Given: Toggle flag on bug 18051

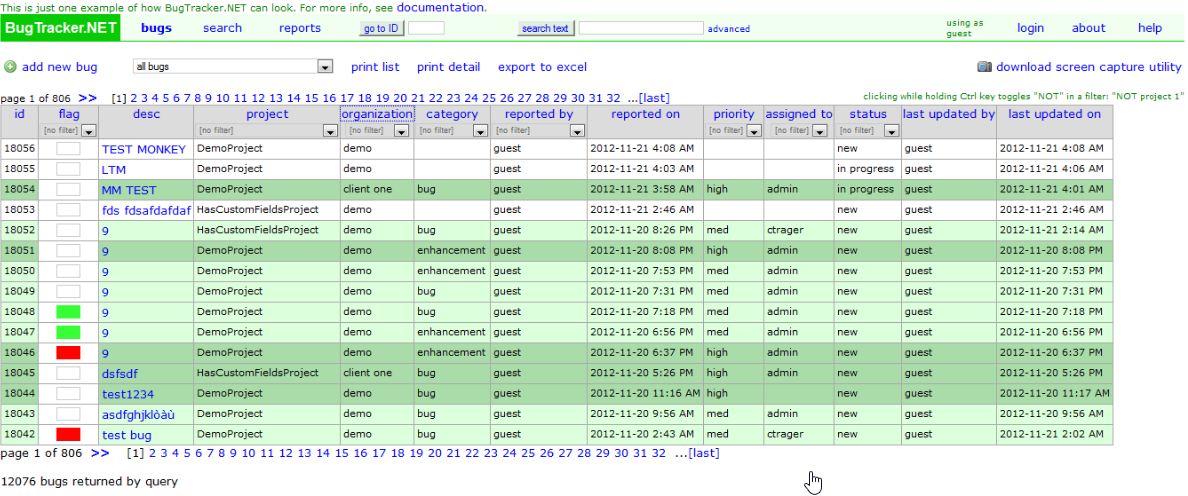Looking at the screenshot, I should [x=68, y=250].
